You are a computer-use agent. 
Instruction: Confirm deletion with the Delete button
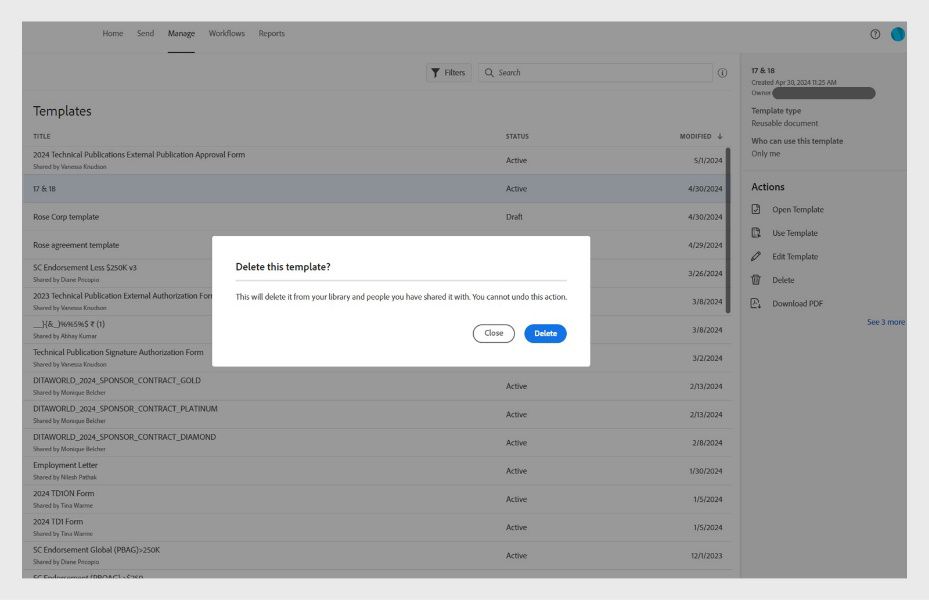[544, 333]
